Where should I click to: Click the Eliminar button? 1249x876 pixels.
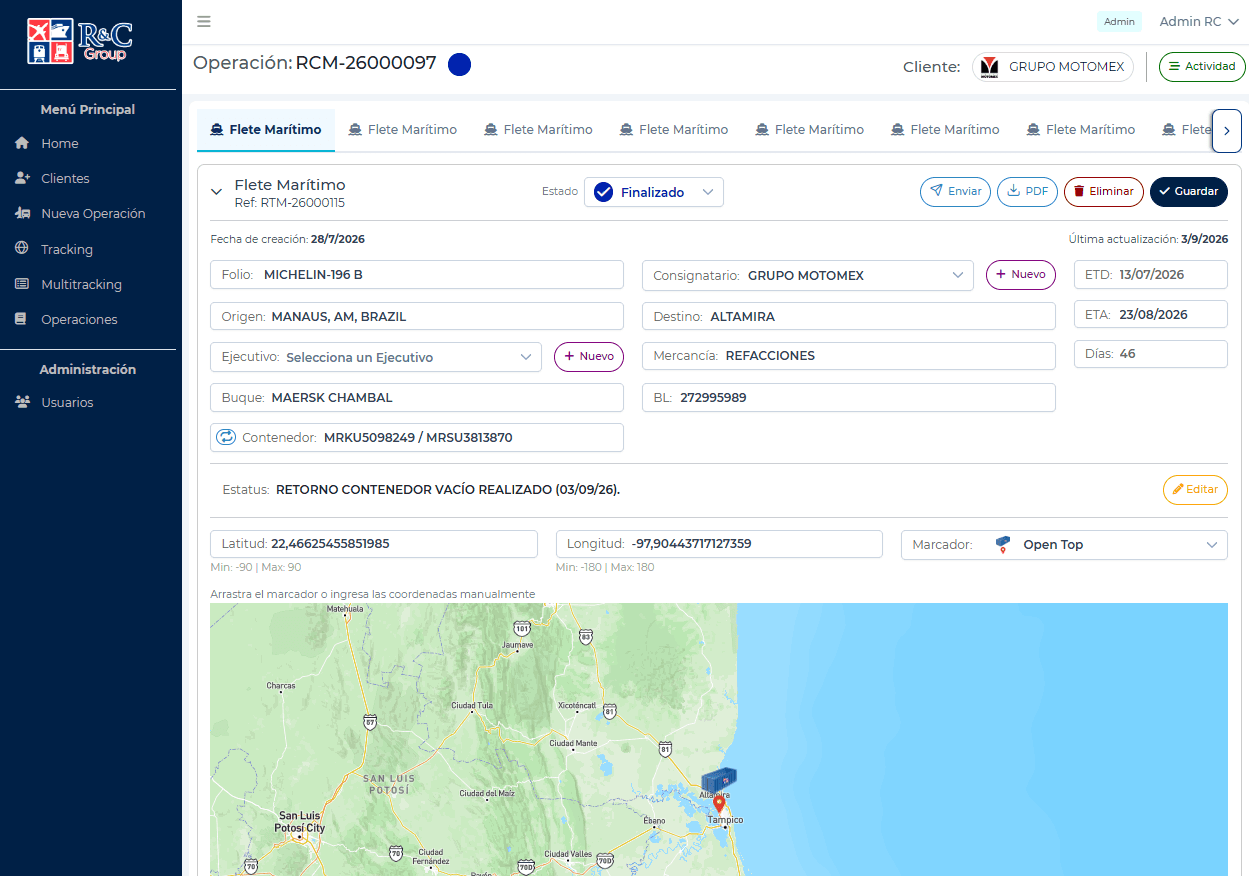(x=1103, y=191)
